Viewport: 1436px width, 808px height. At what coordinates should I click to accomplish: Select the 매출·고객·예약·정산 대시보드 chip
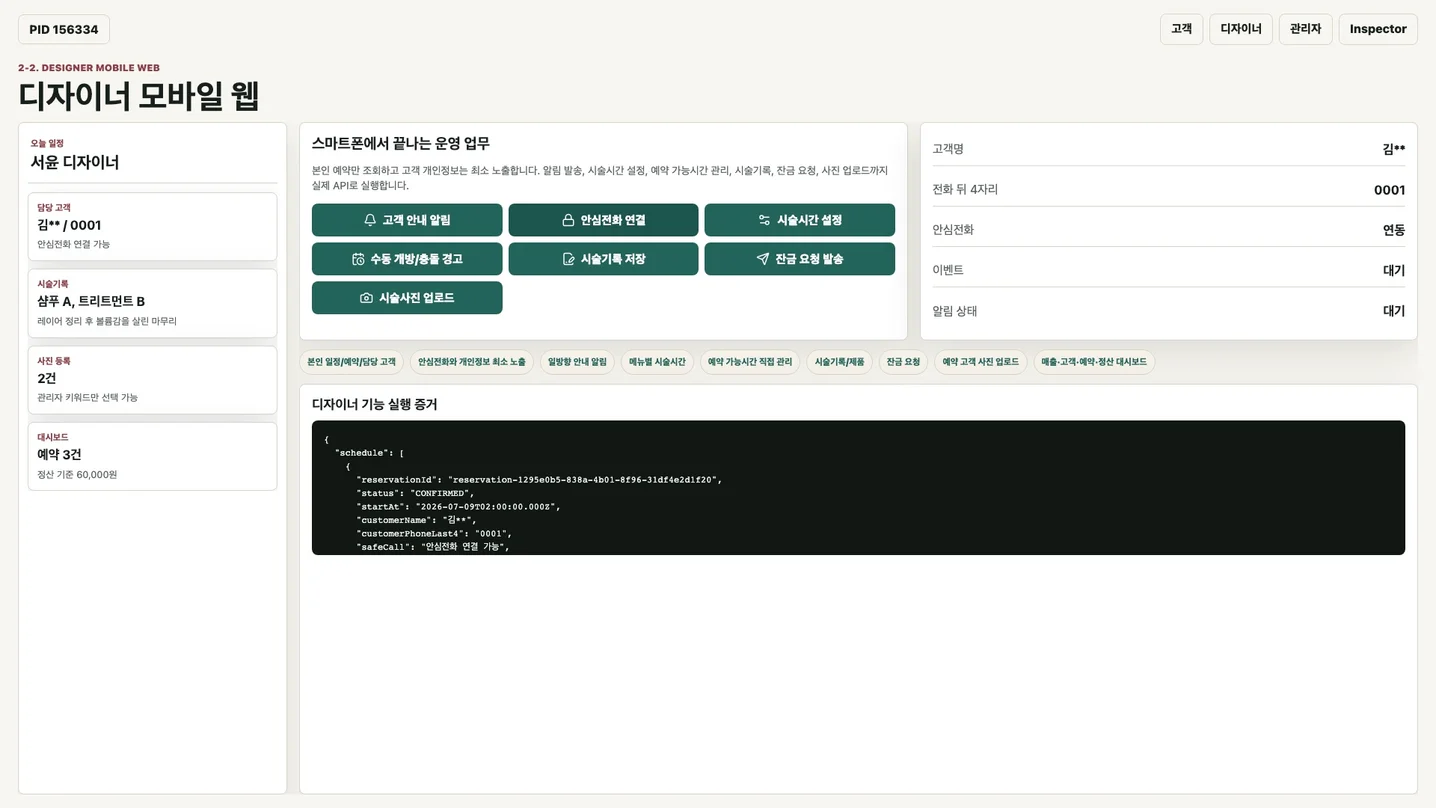[1094, 362]
